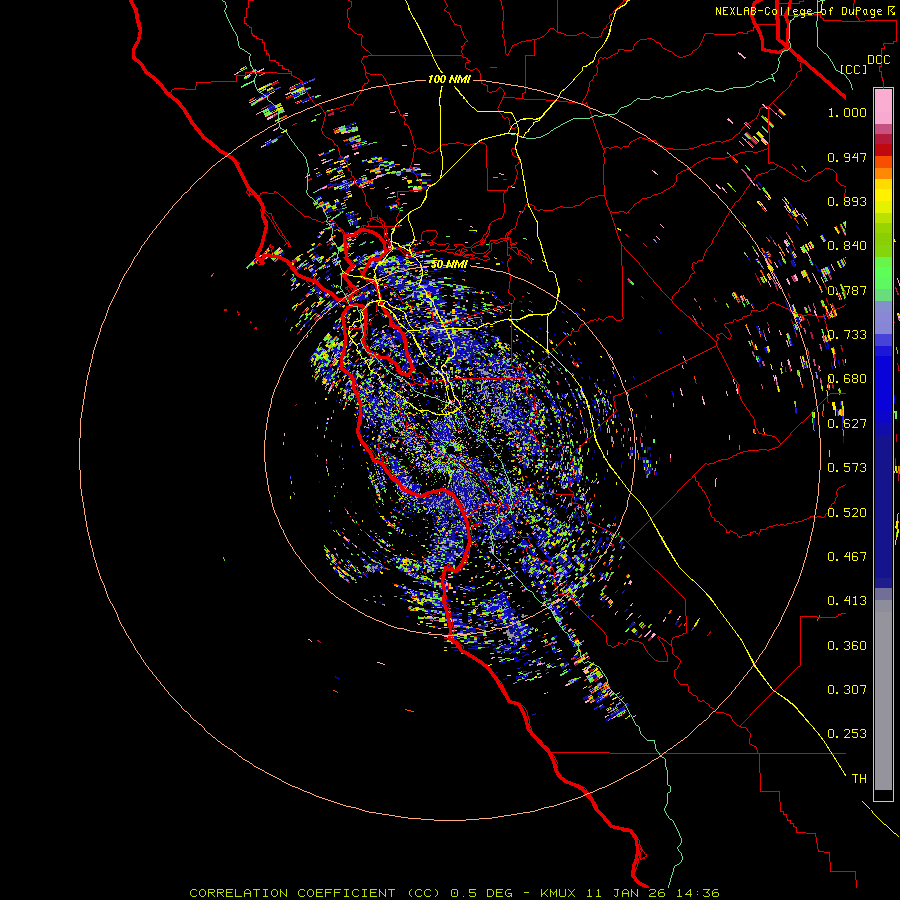Screen dimensions: 900x900
Task: Click the 0.733 legend value
Action: click(847, 335)
